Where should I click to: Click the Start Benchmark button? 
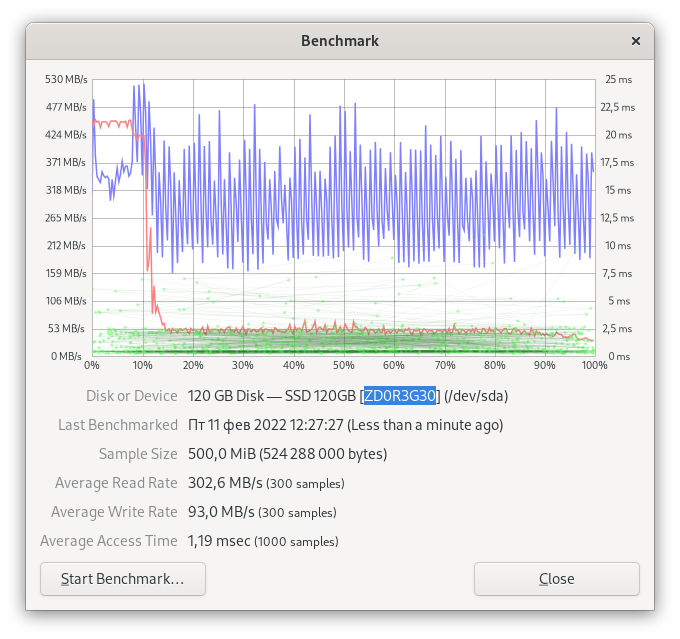point(122,579)
